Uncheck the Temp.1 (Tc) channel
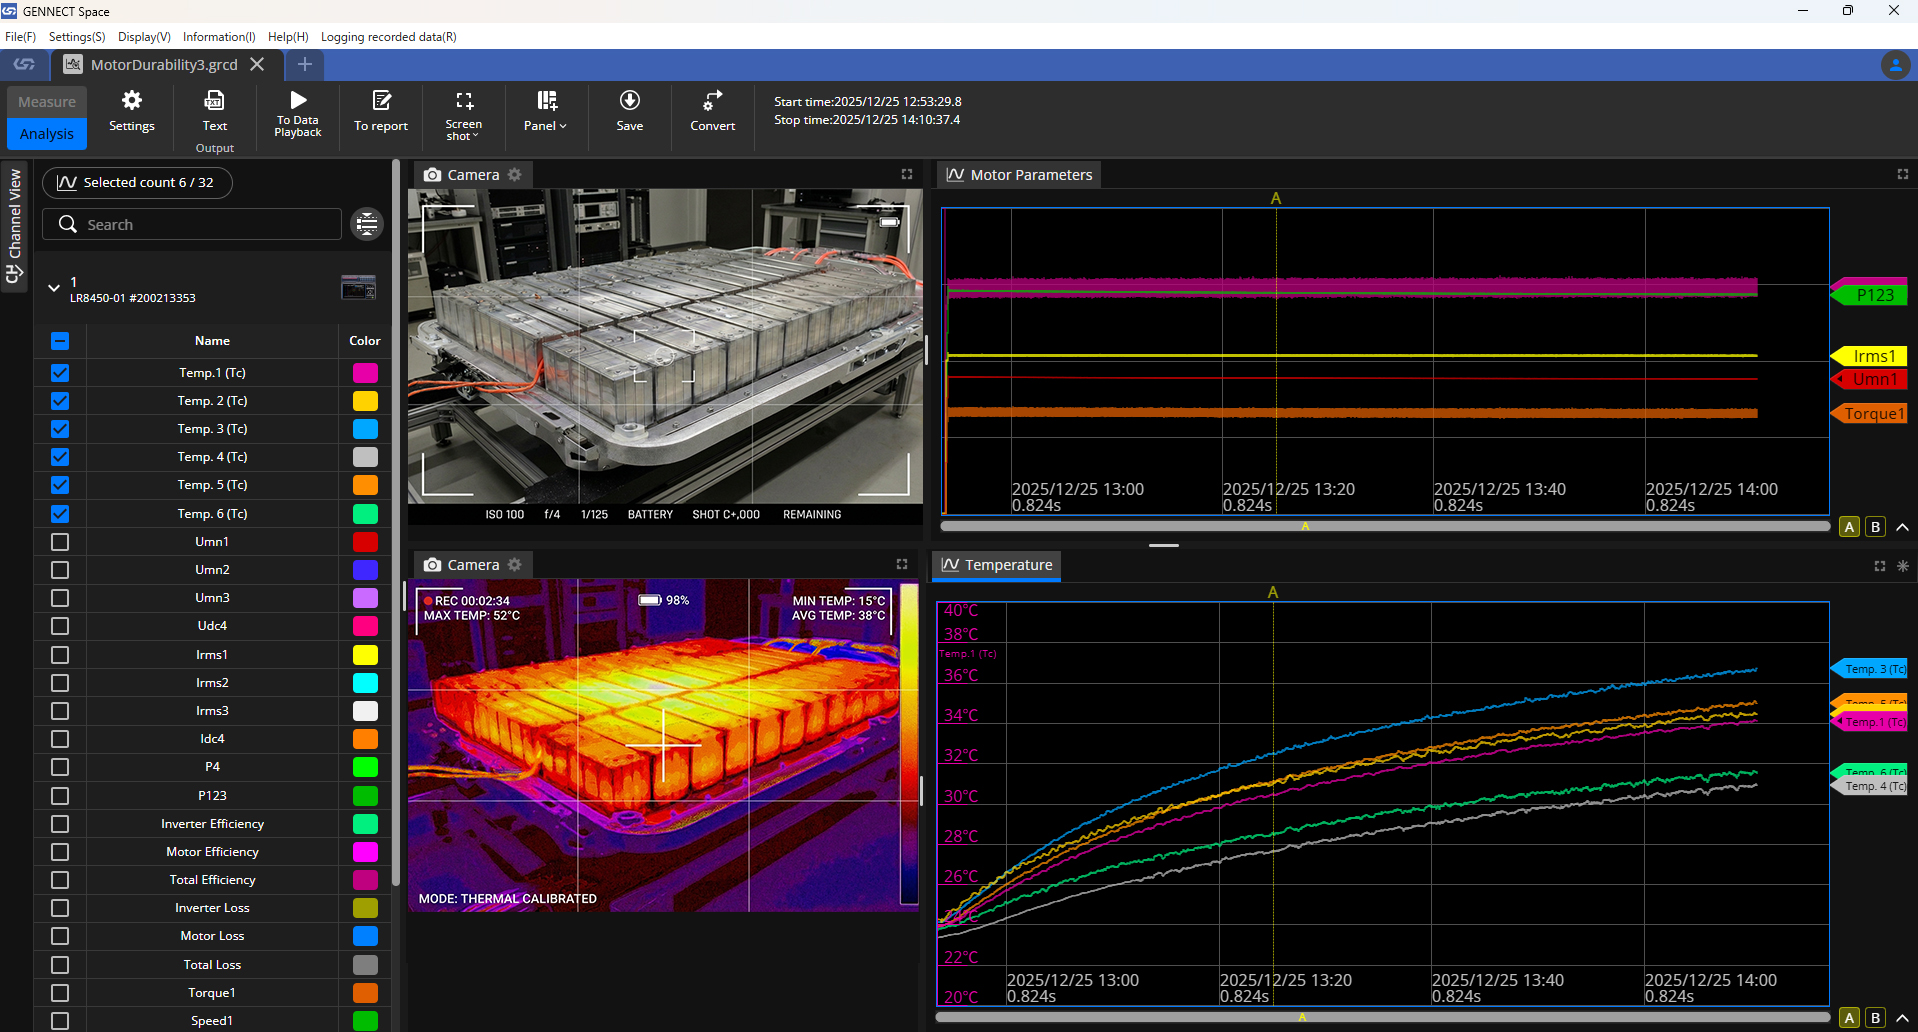Image resolution: width=1918 pixels, height=1032 pixels. (60, 373)
